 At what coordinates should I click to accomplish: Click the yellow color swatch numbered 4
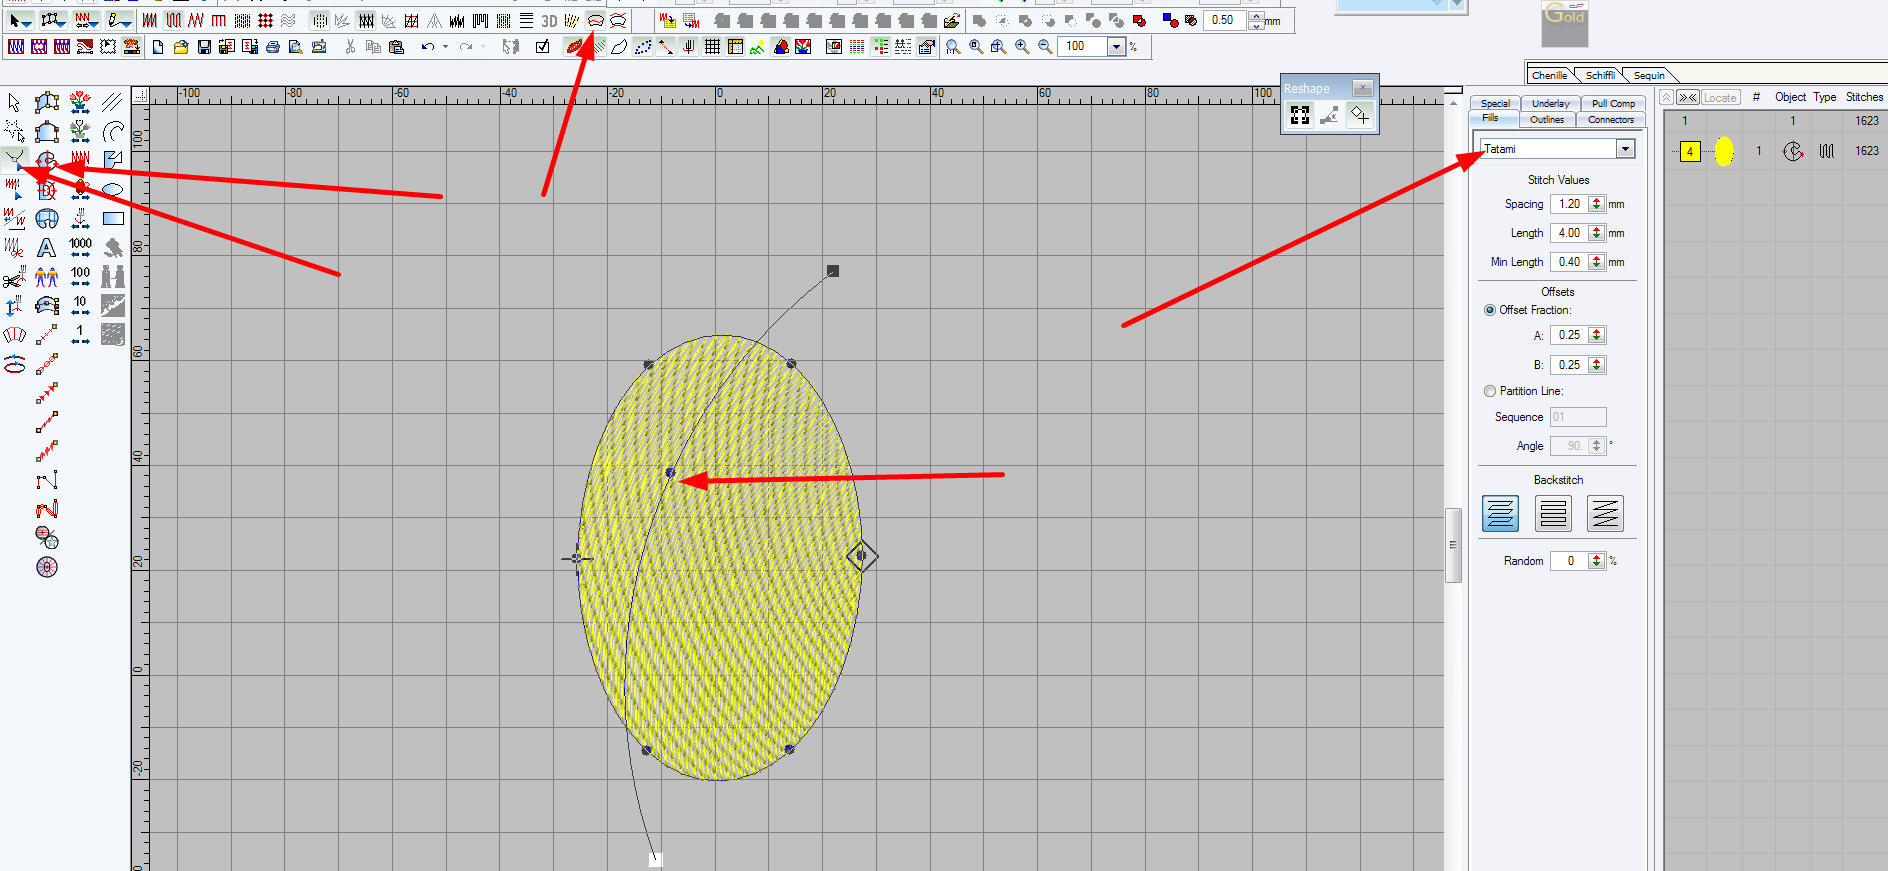(x=1690, y=152)
